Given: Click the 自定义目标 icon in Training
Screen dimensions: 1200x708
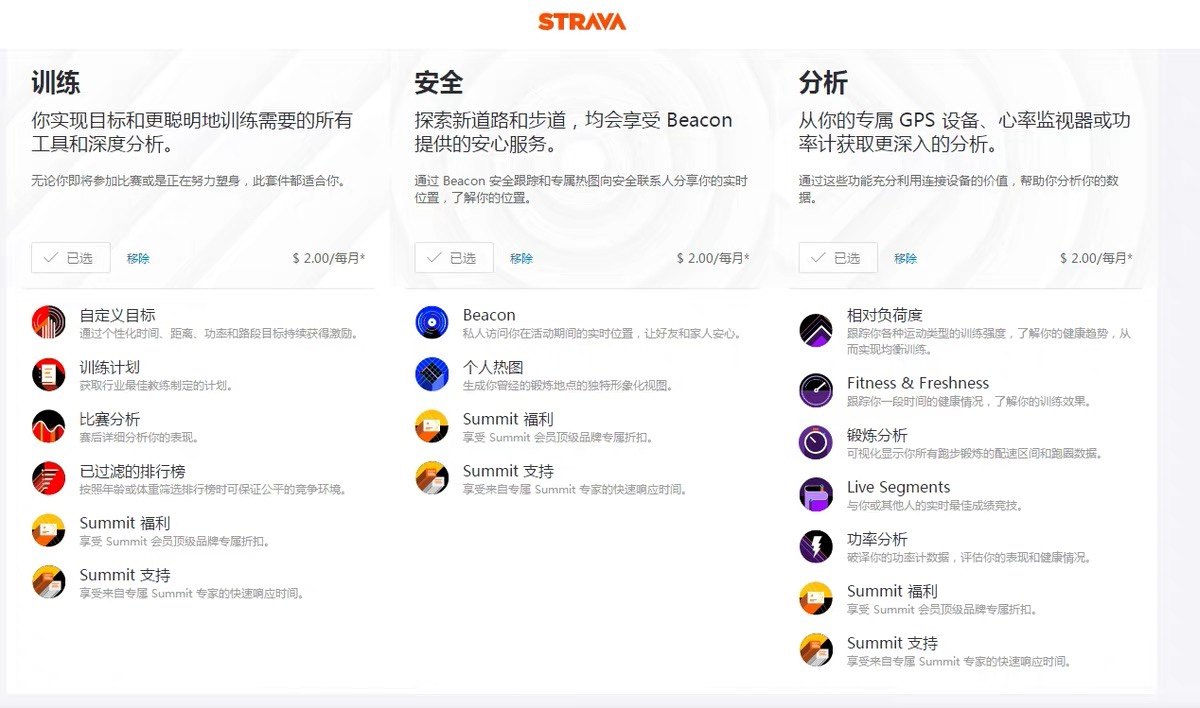Looking at the screenshot, I should [x=48, y=322].
